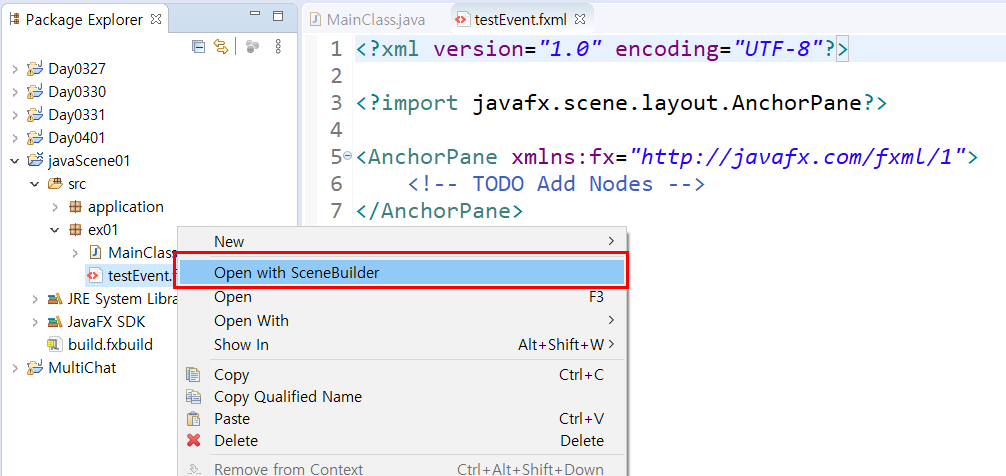1006x476 pixels.
Task: Click the Copy icon in context menu
Action: coord(193,375)
